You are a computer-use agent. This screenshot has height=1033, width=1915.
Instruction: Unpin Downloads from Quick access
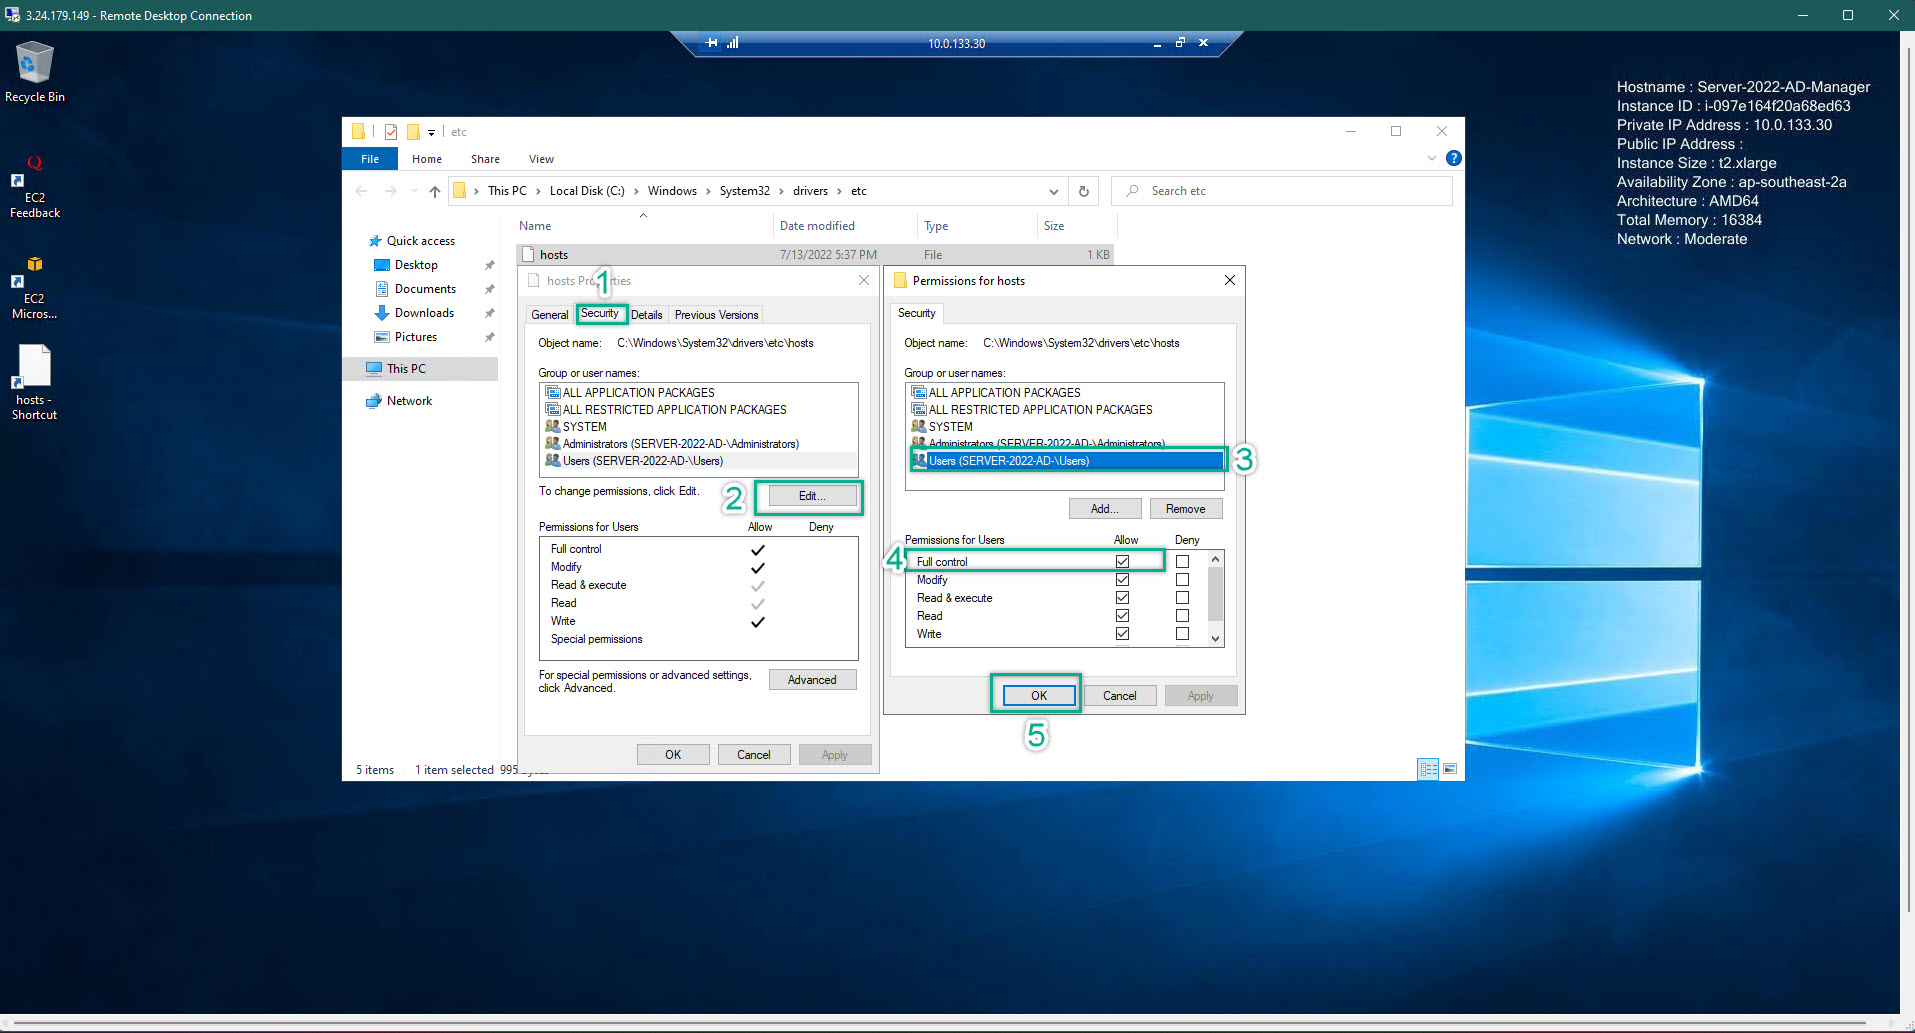[489, 312]
